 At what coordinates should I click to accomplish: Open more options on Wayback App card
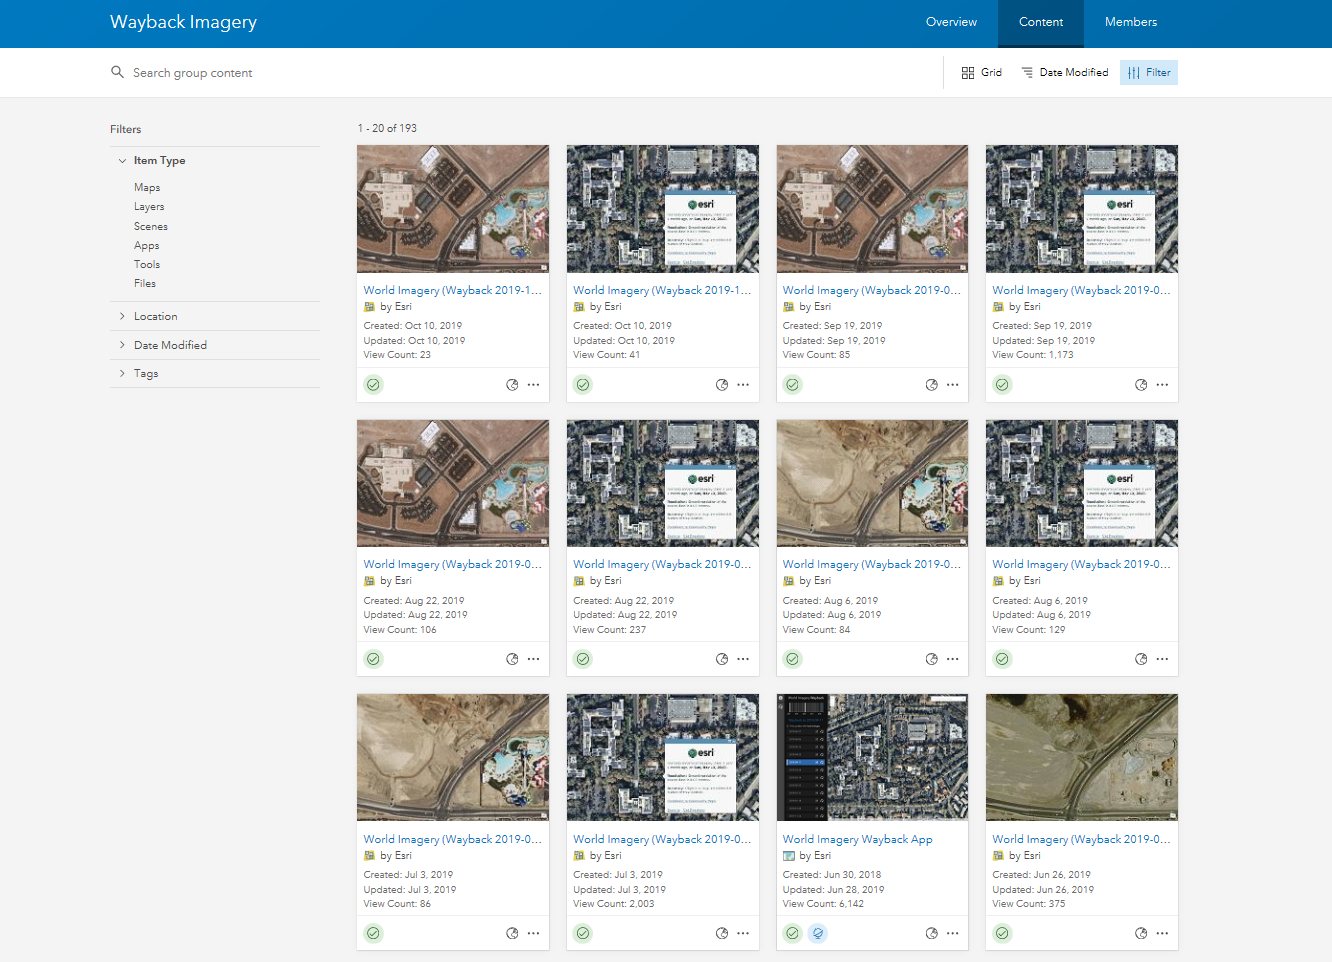pyautogui.click(x=952, y=933)
